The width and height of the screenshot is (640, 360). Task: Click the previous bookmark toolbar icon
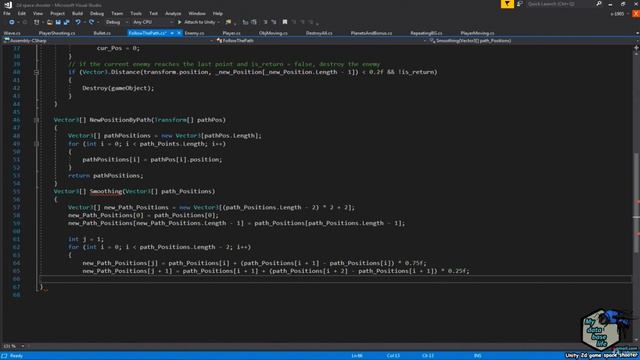click(294, 22)
